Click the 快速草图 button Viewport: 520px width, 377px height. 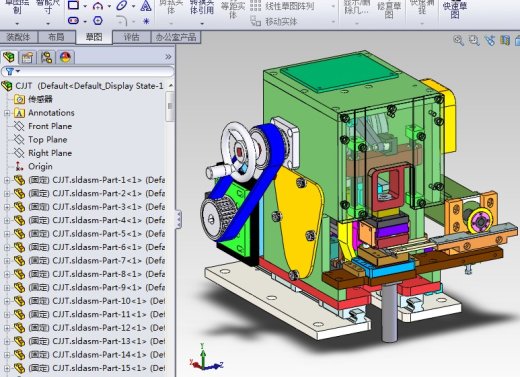point(455,9)
